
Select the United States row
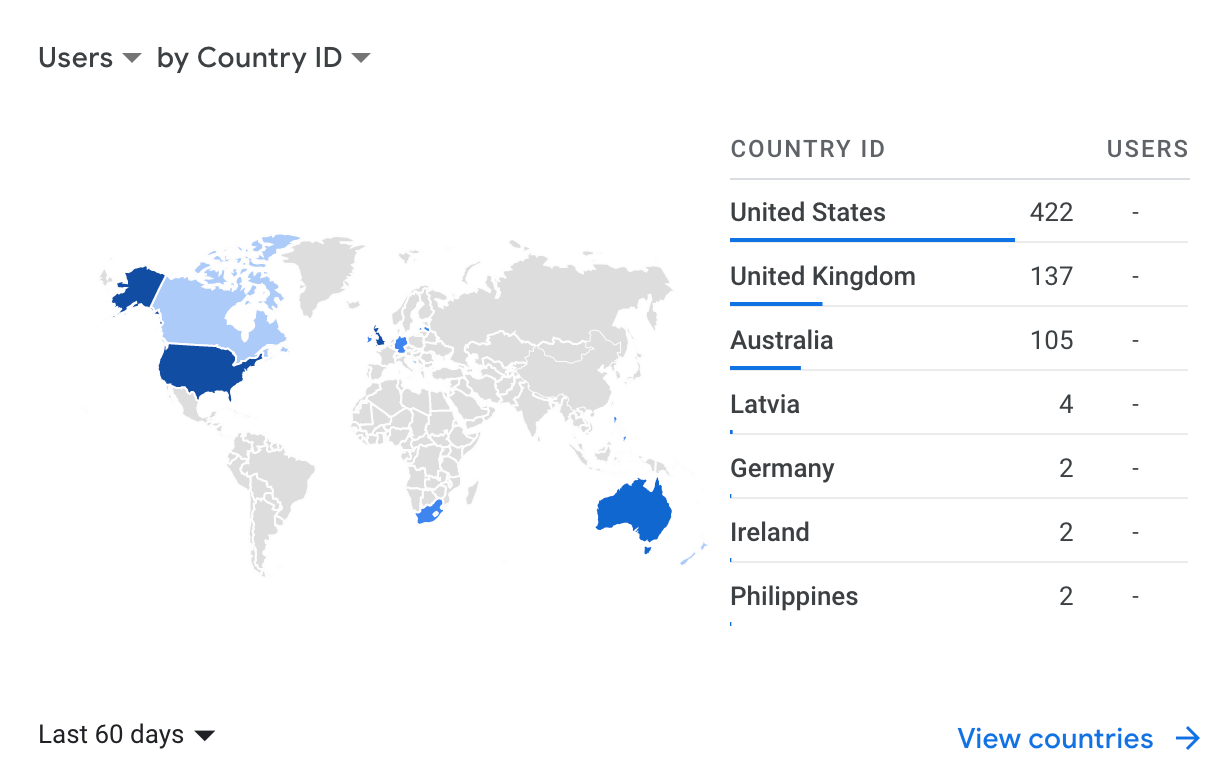[959, 212]
